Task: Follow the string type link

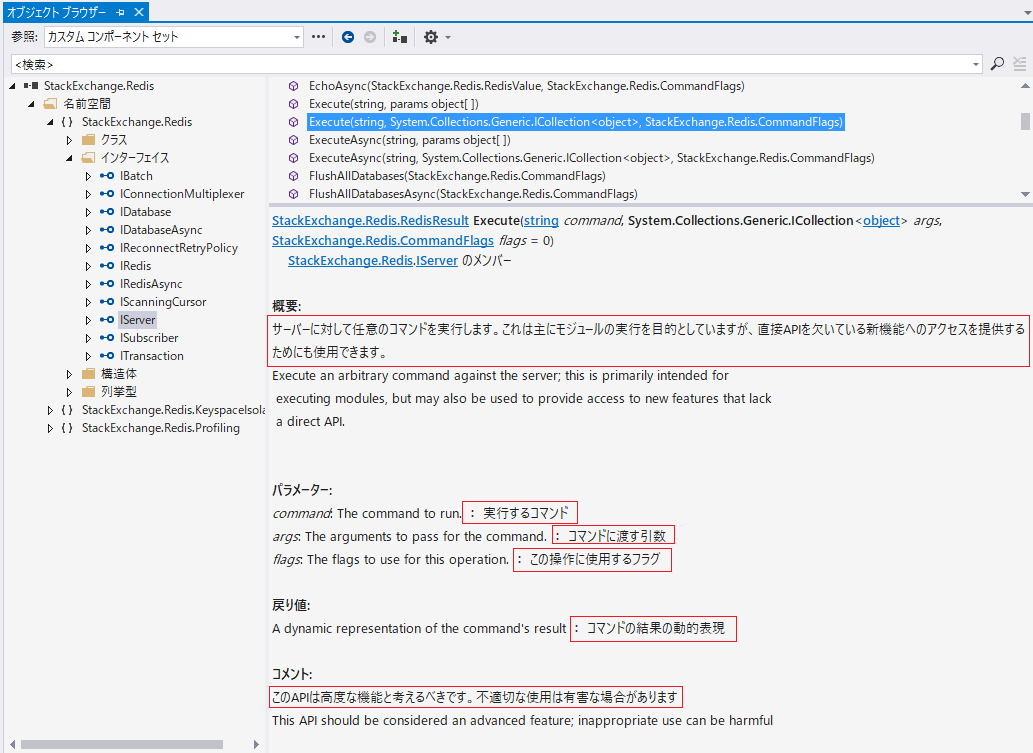Action: click(x=542, y=221)
